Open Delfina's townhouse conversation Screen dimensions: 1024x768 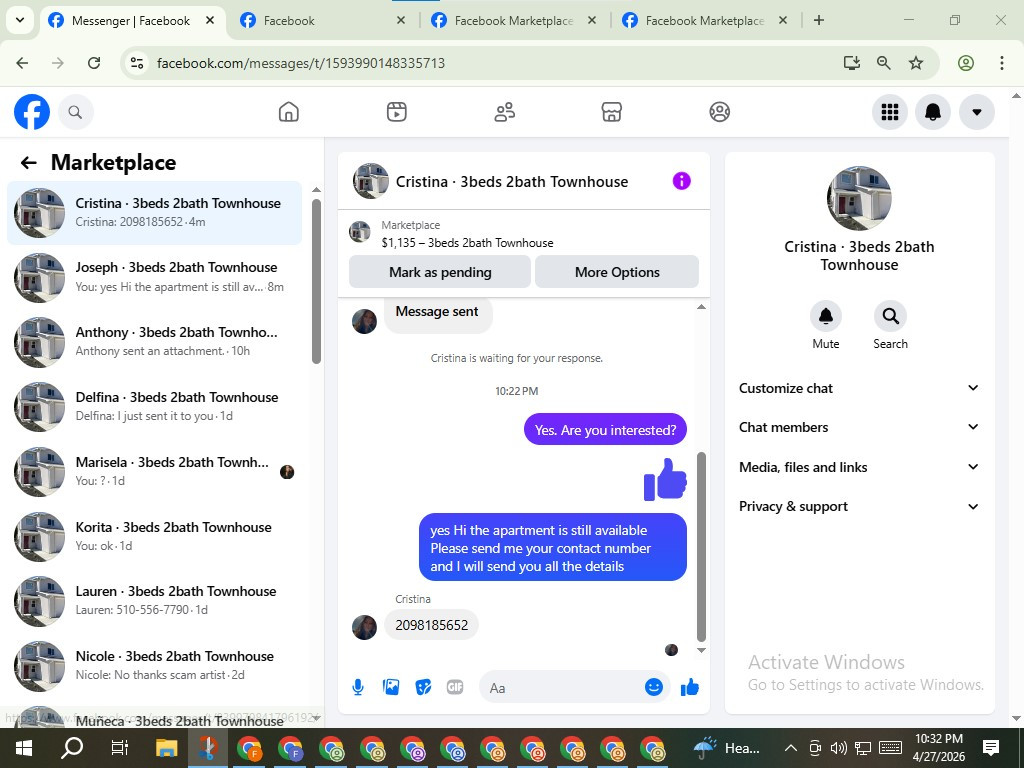154,406
